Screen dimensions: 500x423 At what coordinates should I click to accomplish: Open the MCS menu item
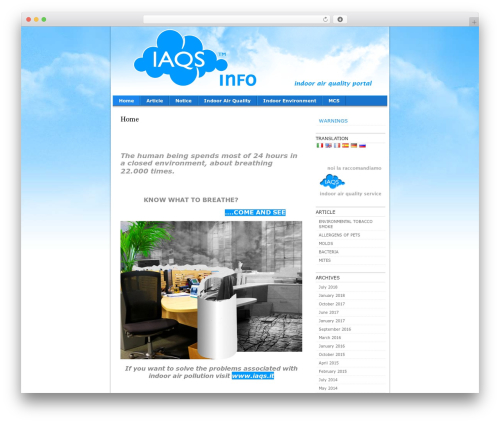pos(334,101)
